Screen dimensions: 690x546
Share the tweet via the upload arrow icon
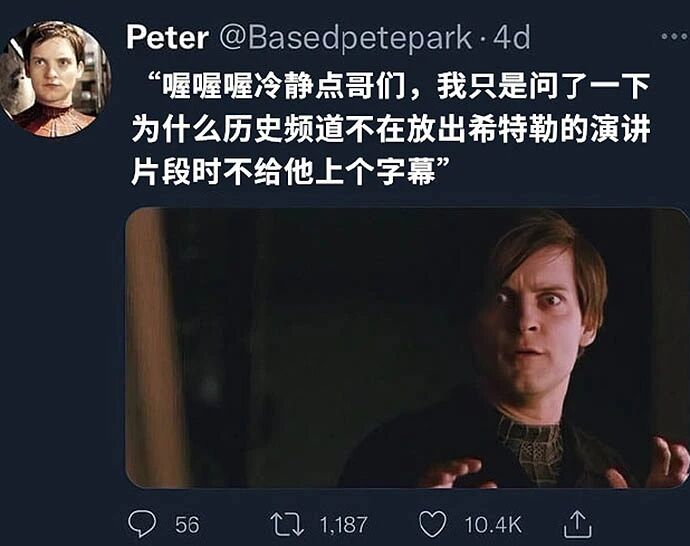[x=577, y=524]
